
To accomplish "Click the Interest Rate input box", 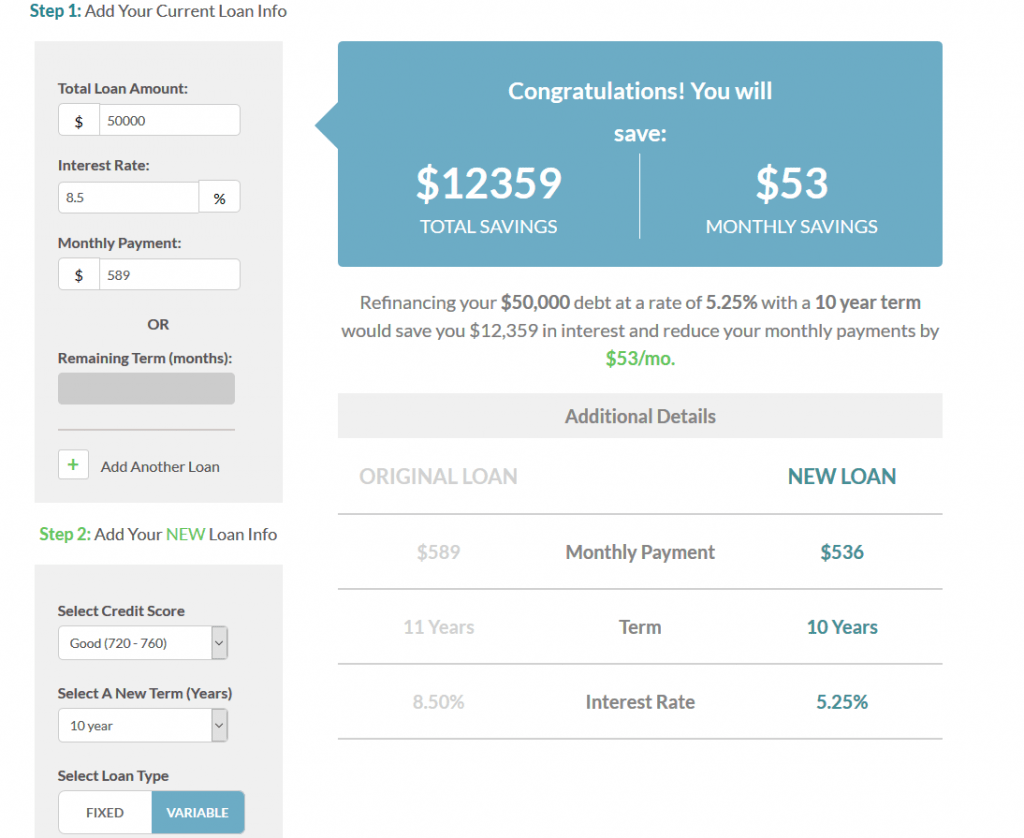I will 128,196.
